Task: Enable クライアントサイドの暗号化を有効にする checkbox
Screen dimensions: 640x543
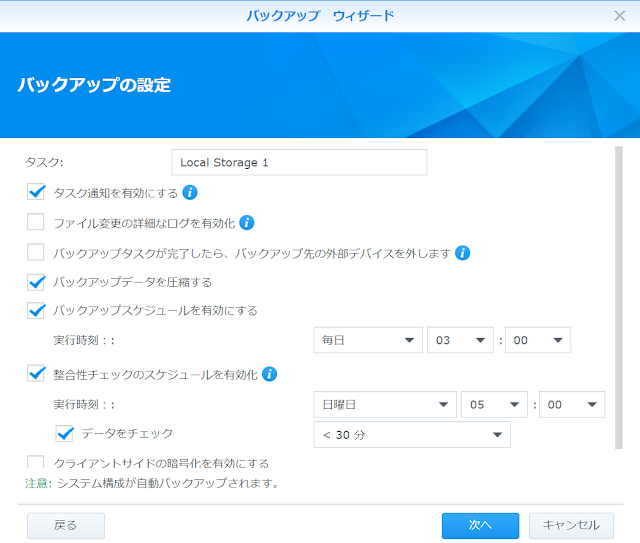Action: pyautogui.click(x=36, y=463)
